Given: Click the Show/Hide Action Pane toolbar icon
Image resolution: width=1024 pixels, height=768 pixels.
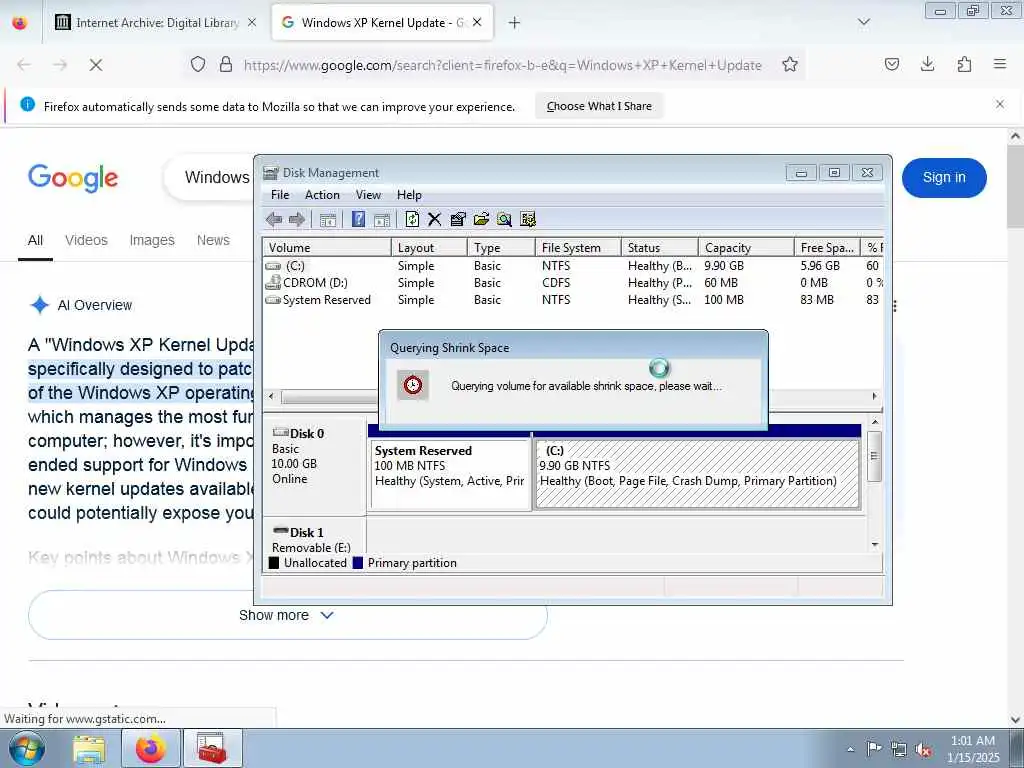Looking at the screenshot, I should pos(382,219).
